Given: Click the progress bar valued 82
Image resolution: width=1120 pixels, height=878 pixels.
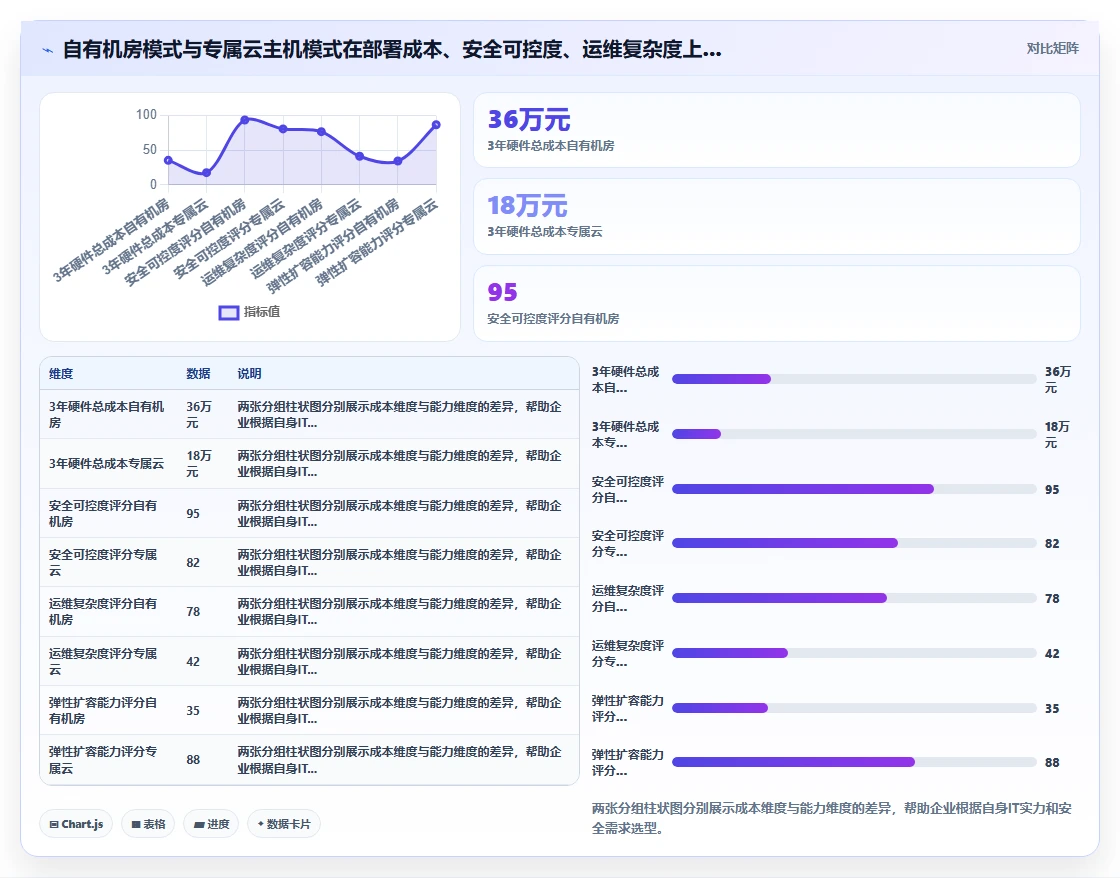Looking at the screenshot, I should (854, 544).
